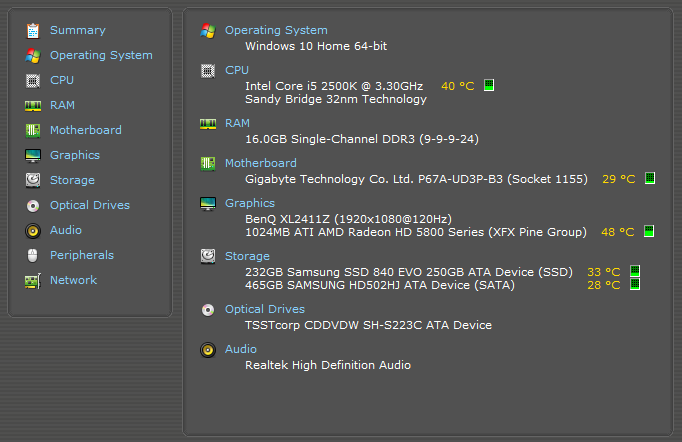Click the graphics card 48 °C temperature reading

point(617,232)
